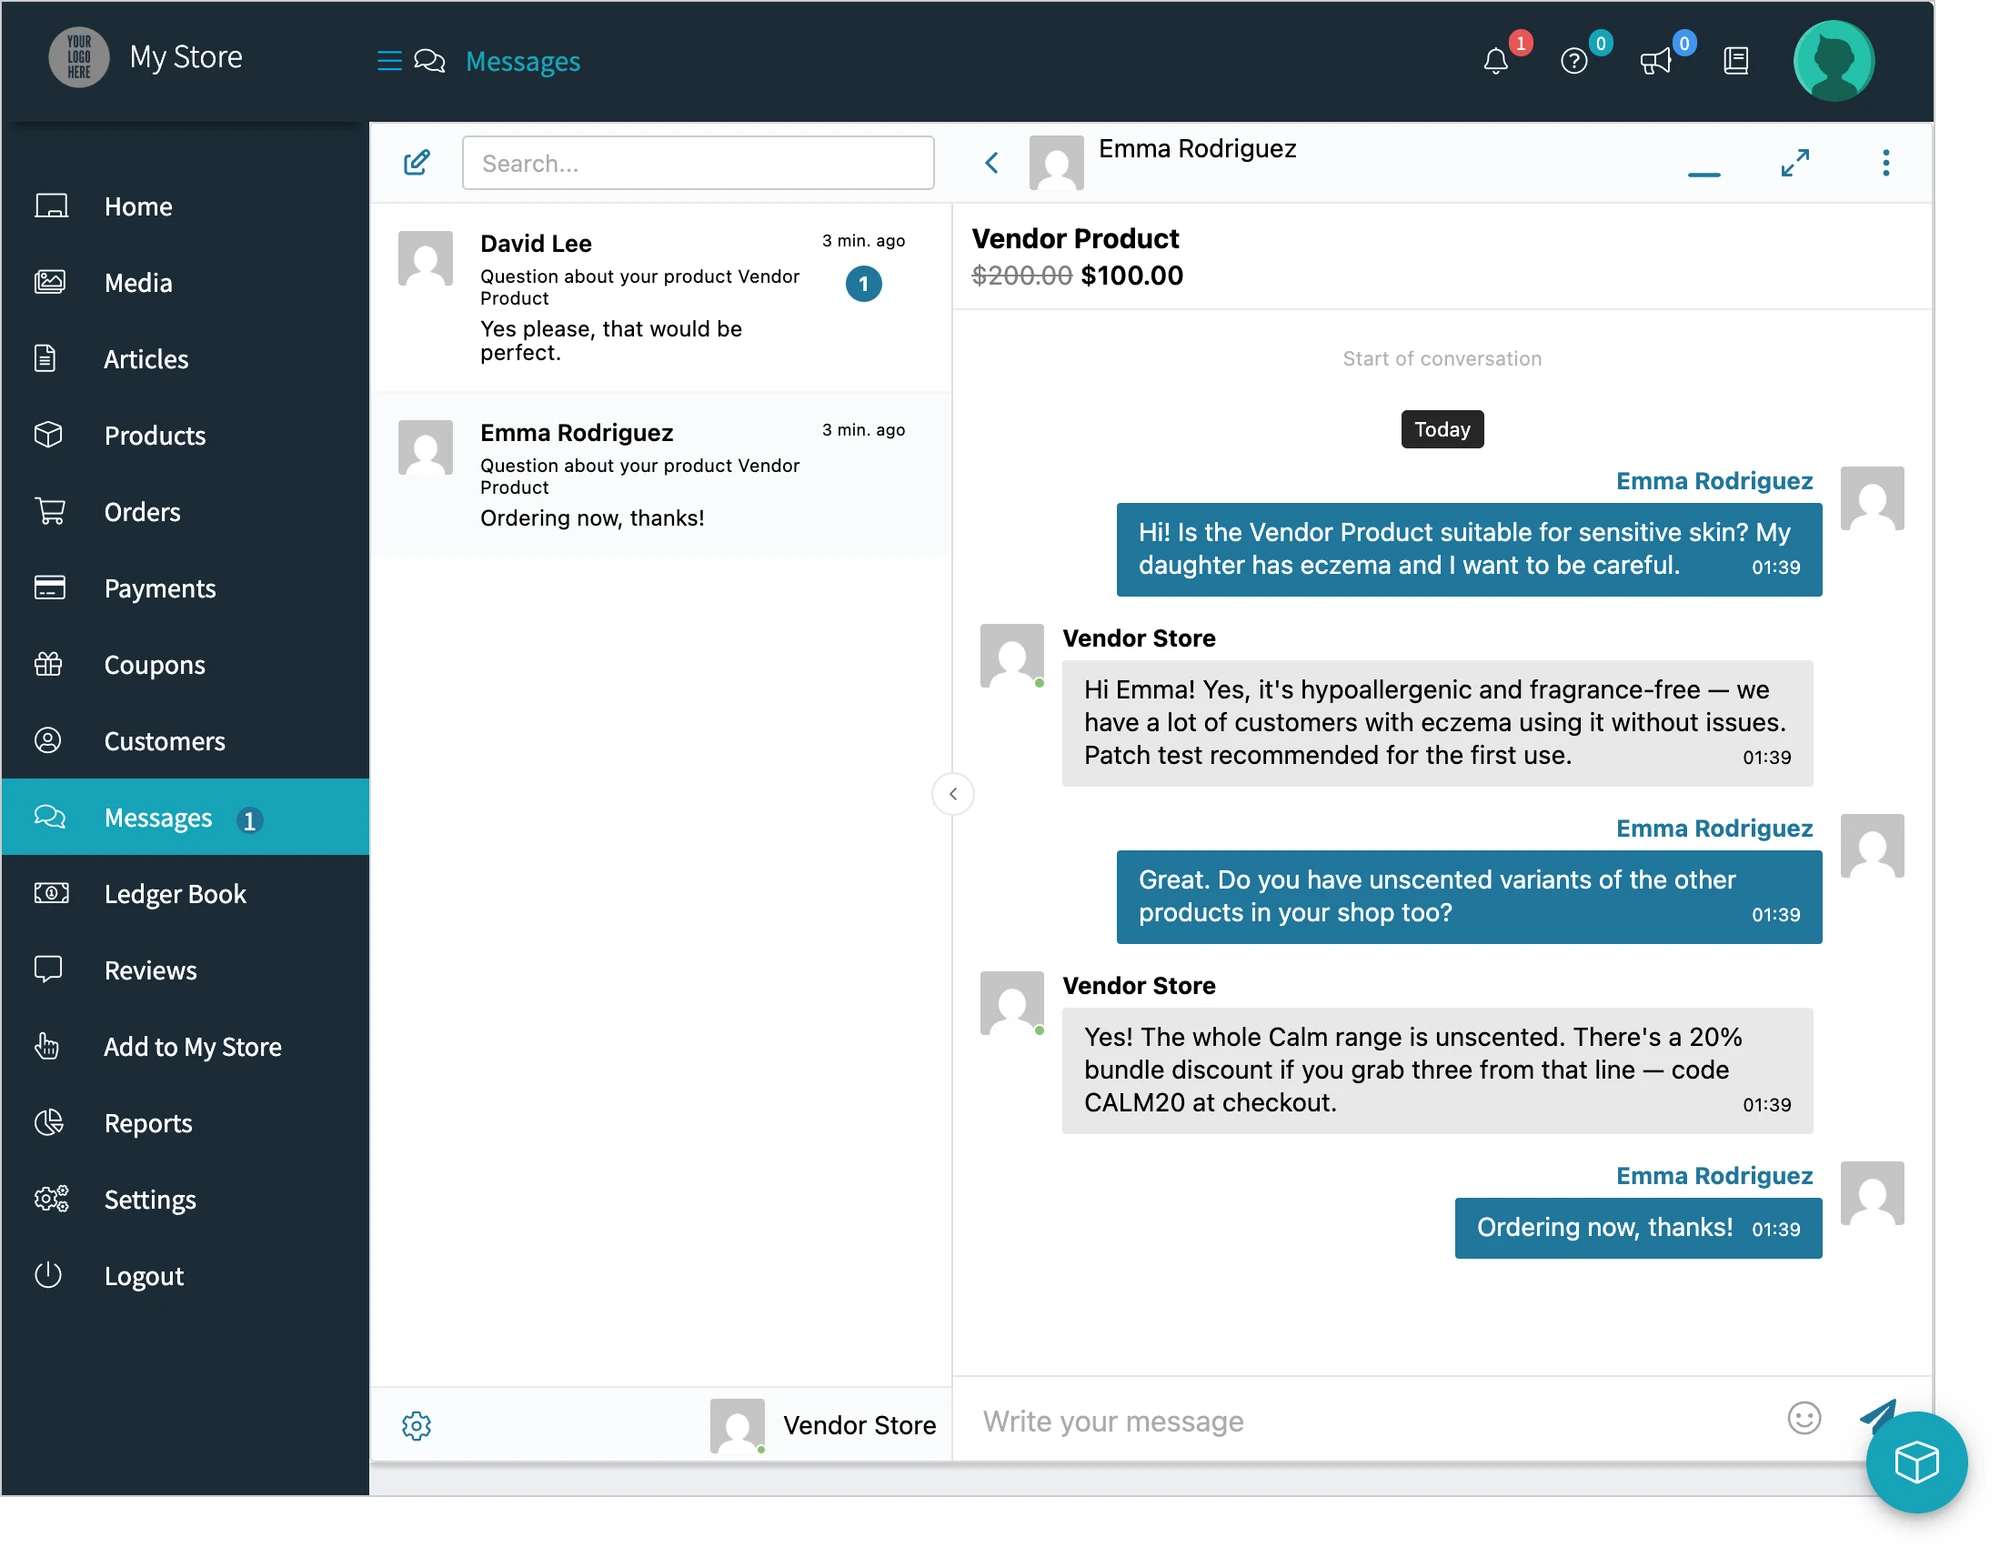The height and width of the screenshot is (1547, 2000).
Task: Open Media section
Action: pyautogui.click(x=186, y=283)
